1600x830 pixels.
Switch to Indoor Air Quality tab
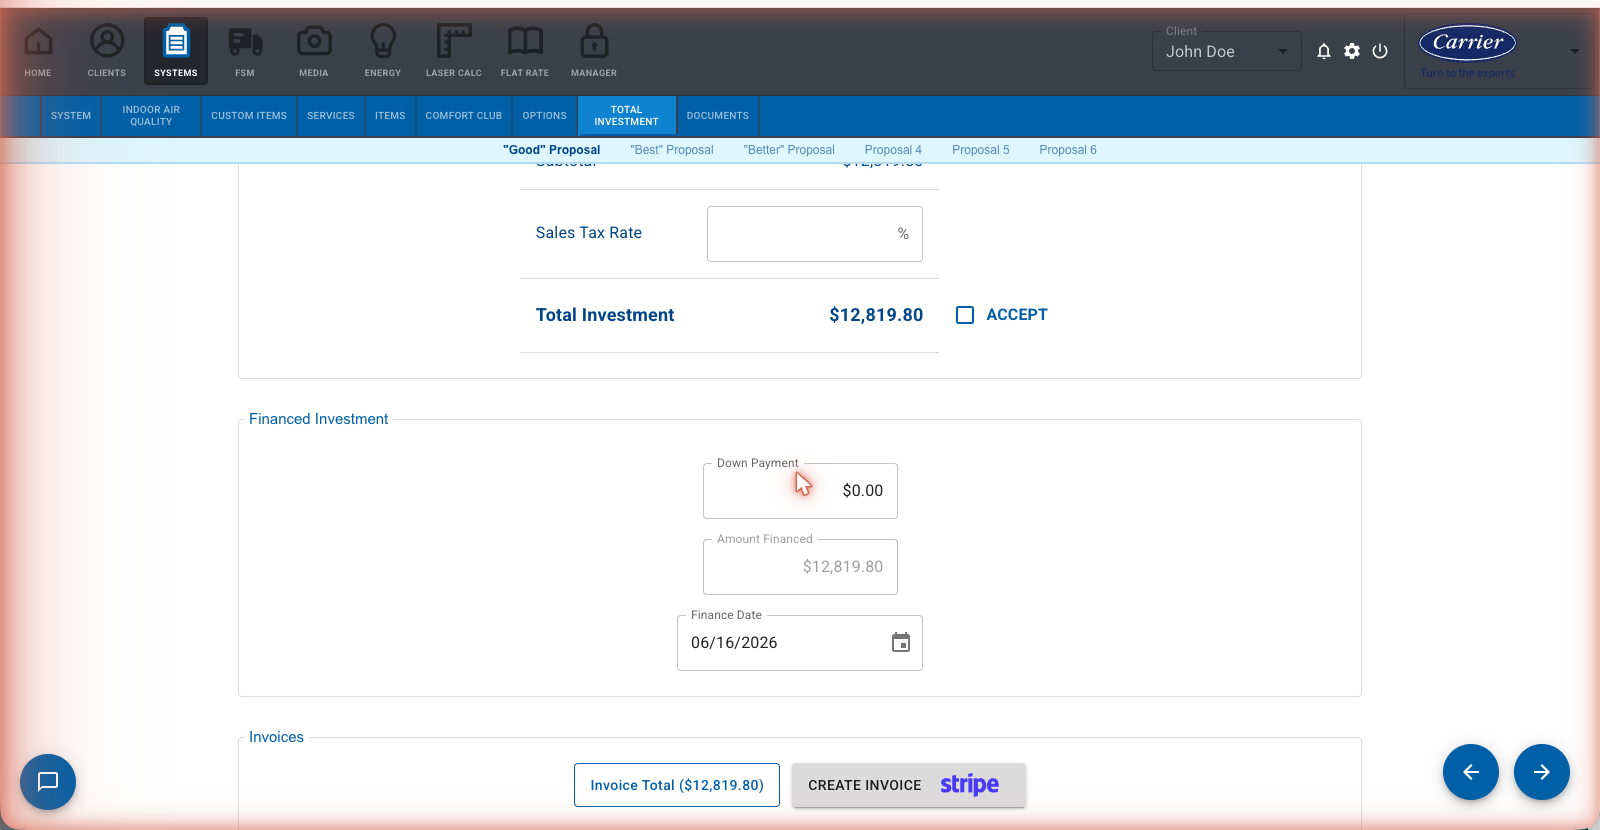click(151, 116)
